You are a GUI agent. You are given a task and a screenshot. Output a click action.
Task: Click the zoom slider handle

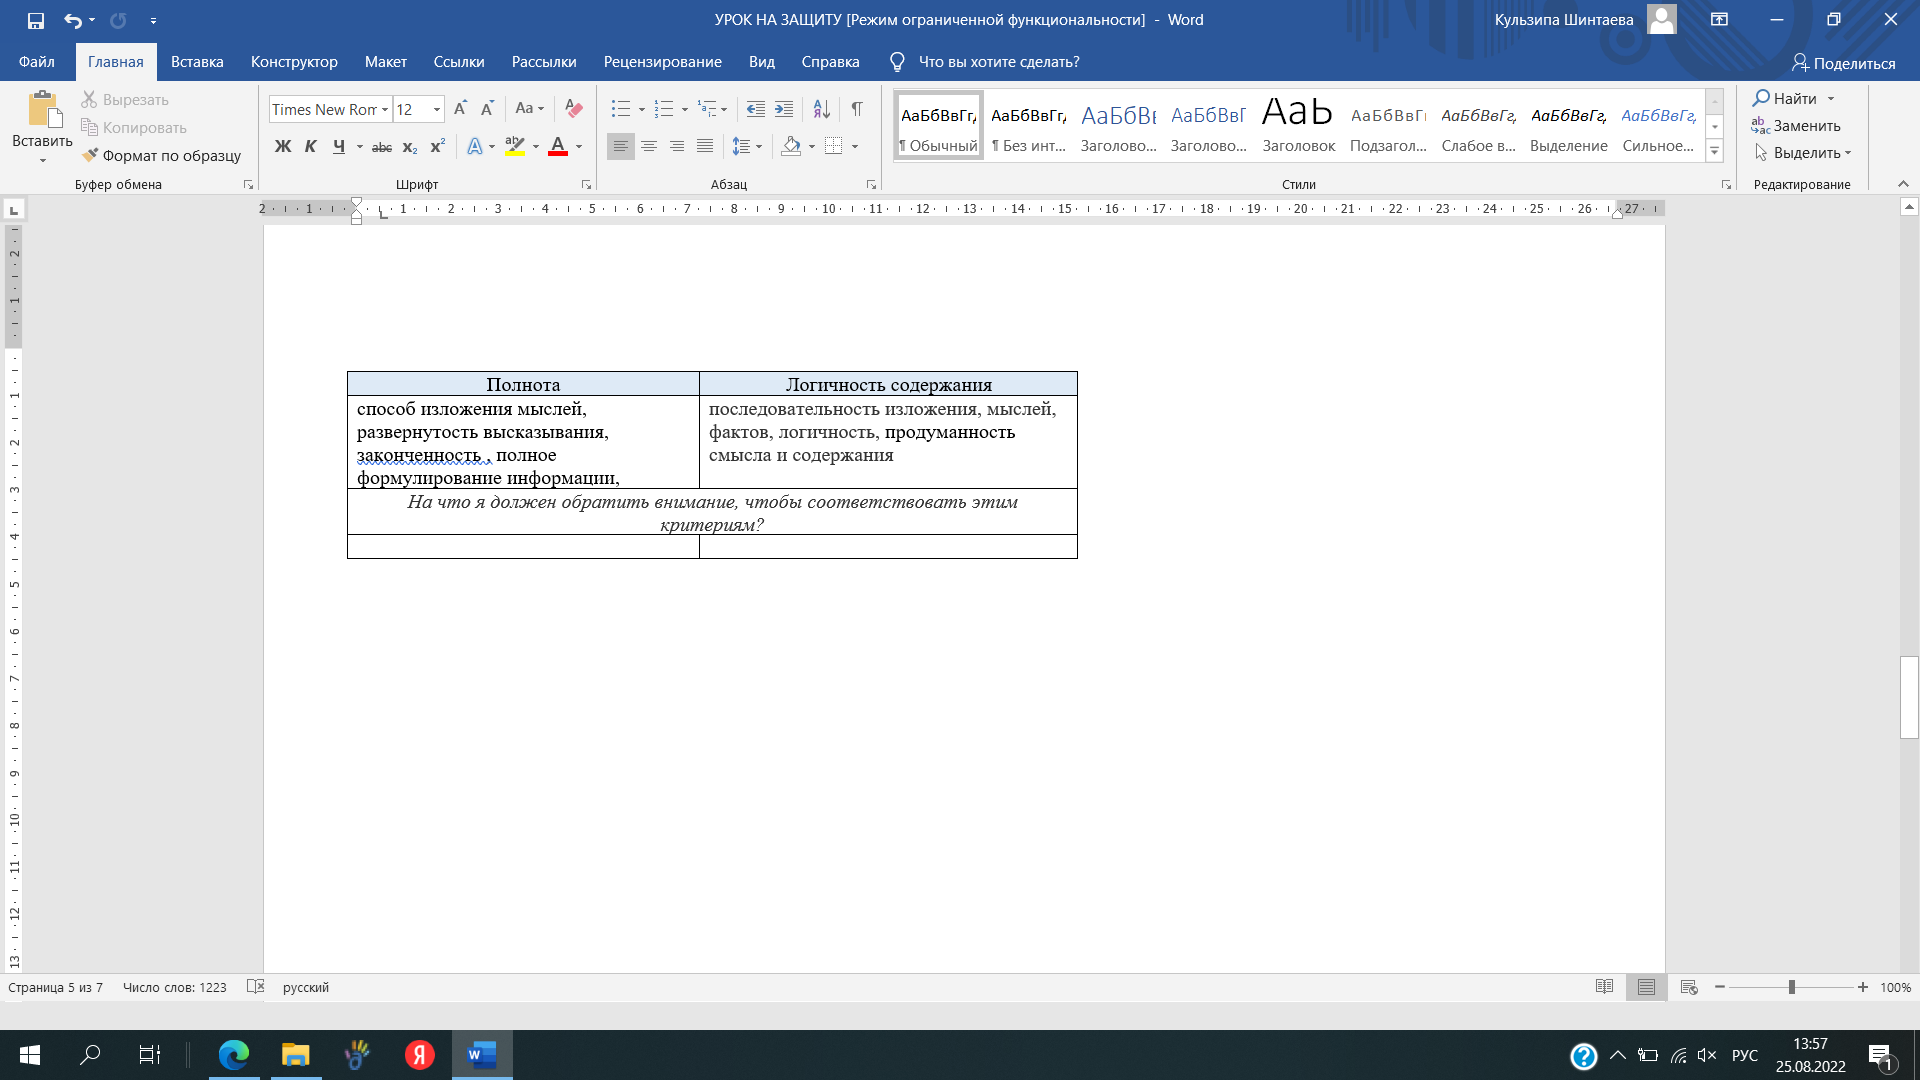coord(1792,987)
